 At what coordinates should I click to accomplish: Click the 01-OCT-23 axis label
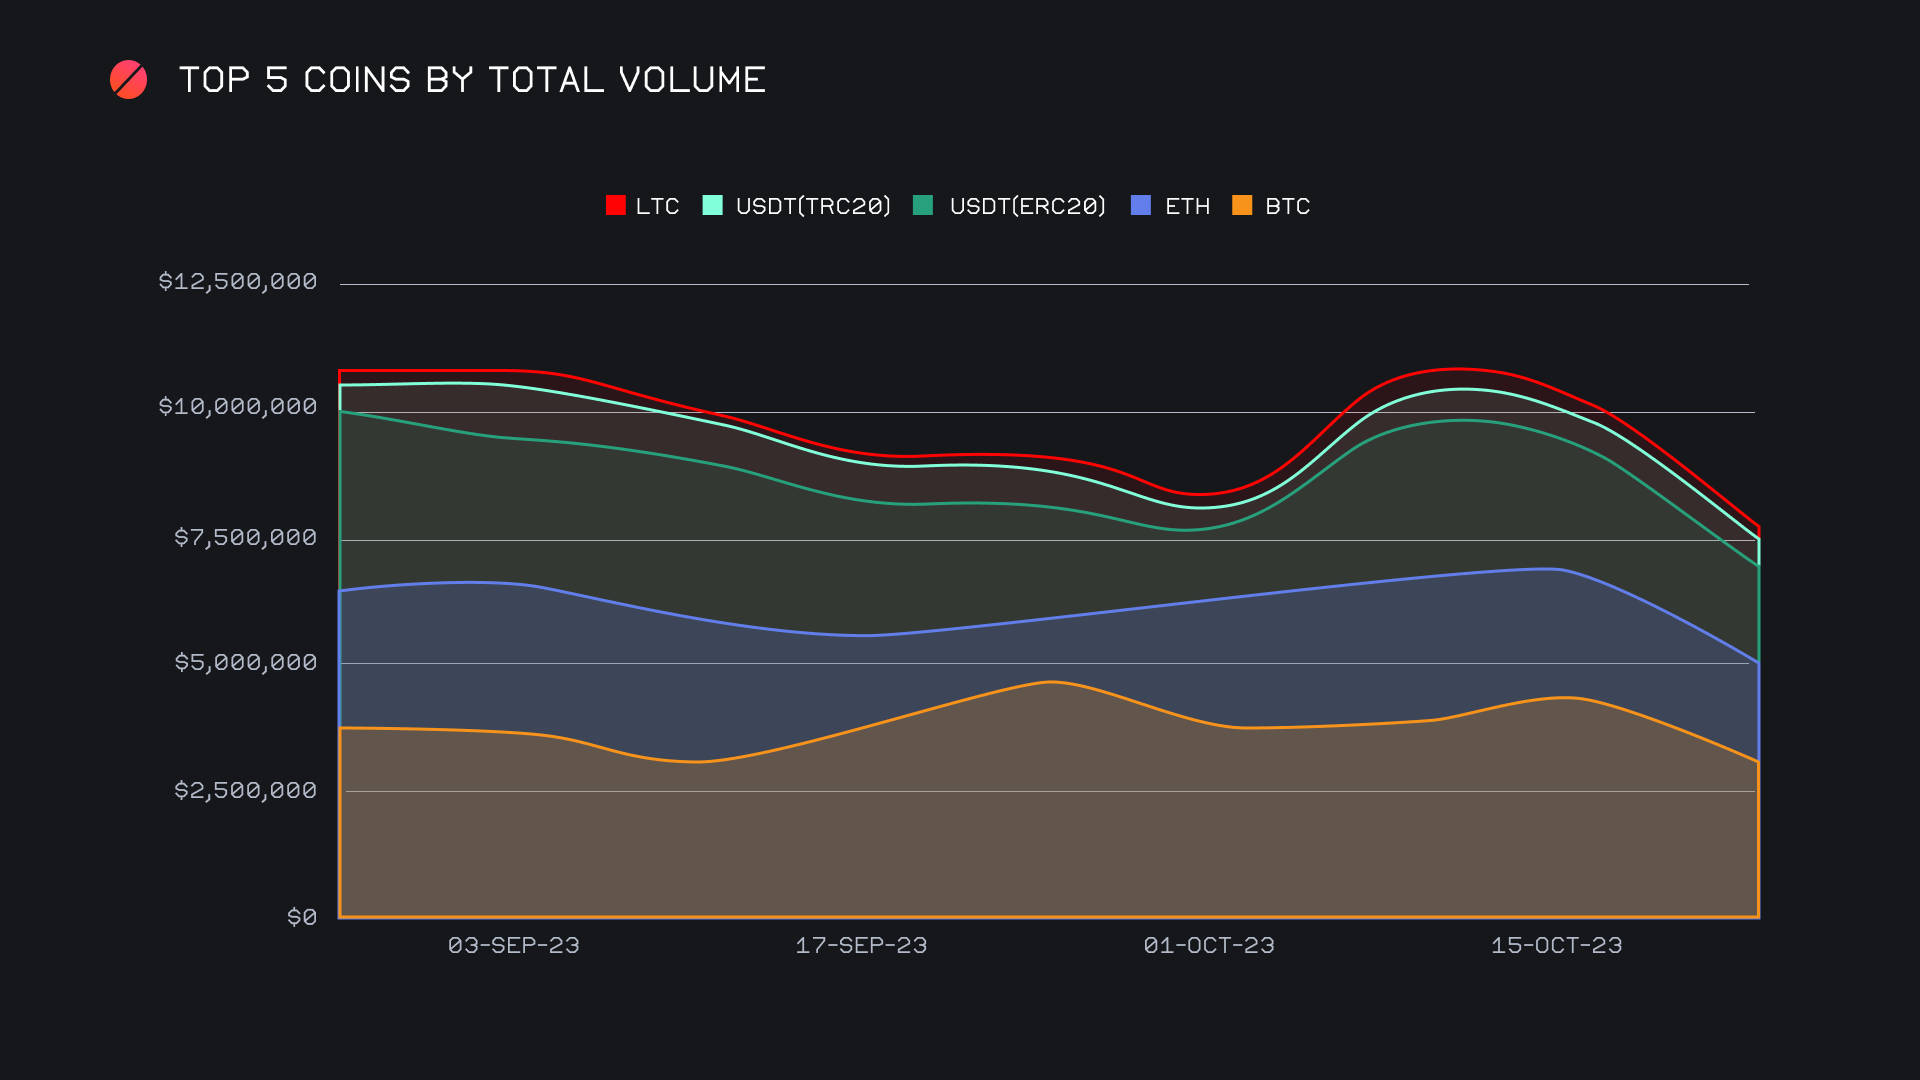(x=1208, y=946)
